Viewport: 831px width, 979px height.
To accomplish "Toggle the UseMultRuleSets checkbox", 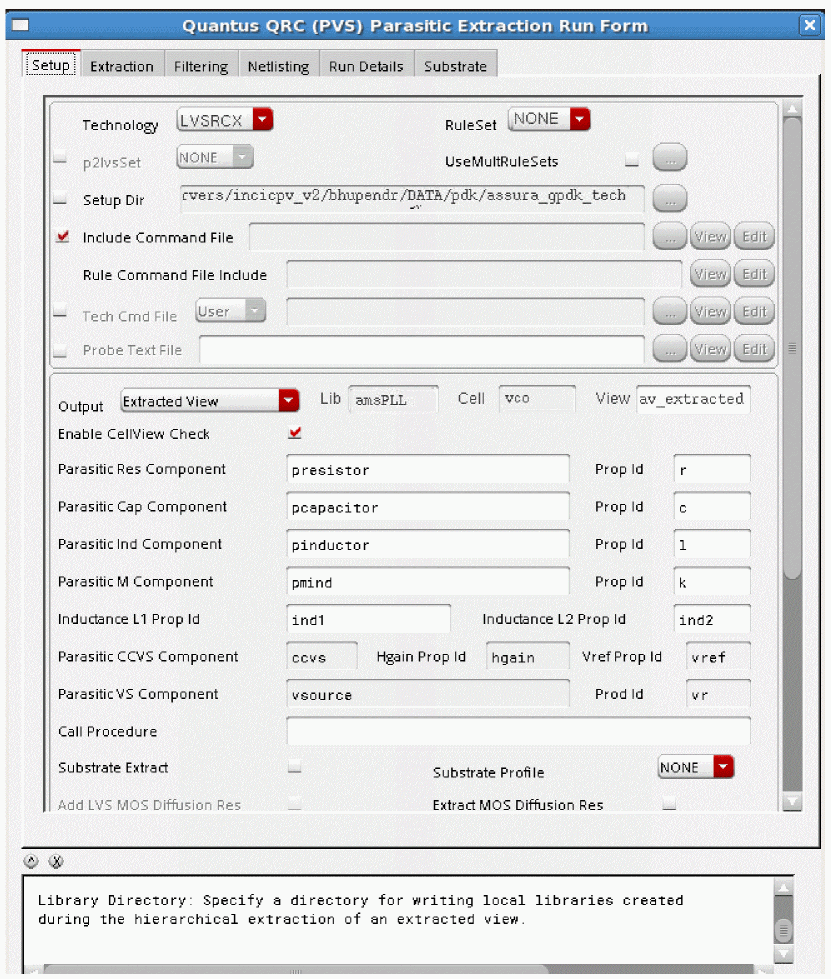I will 632,160.
